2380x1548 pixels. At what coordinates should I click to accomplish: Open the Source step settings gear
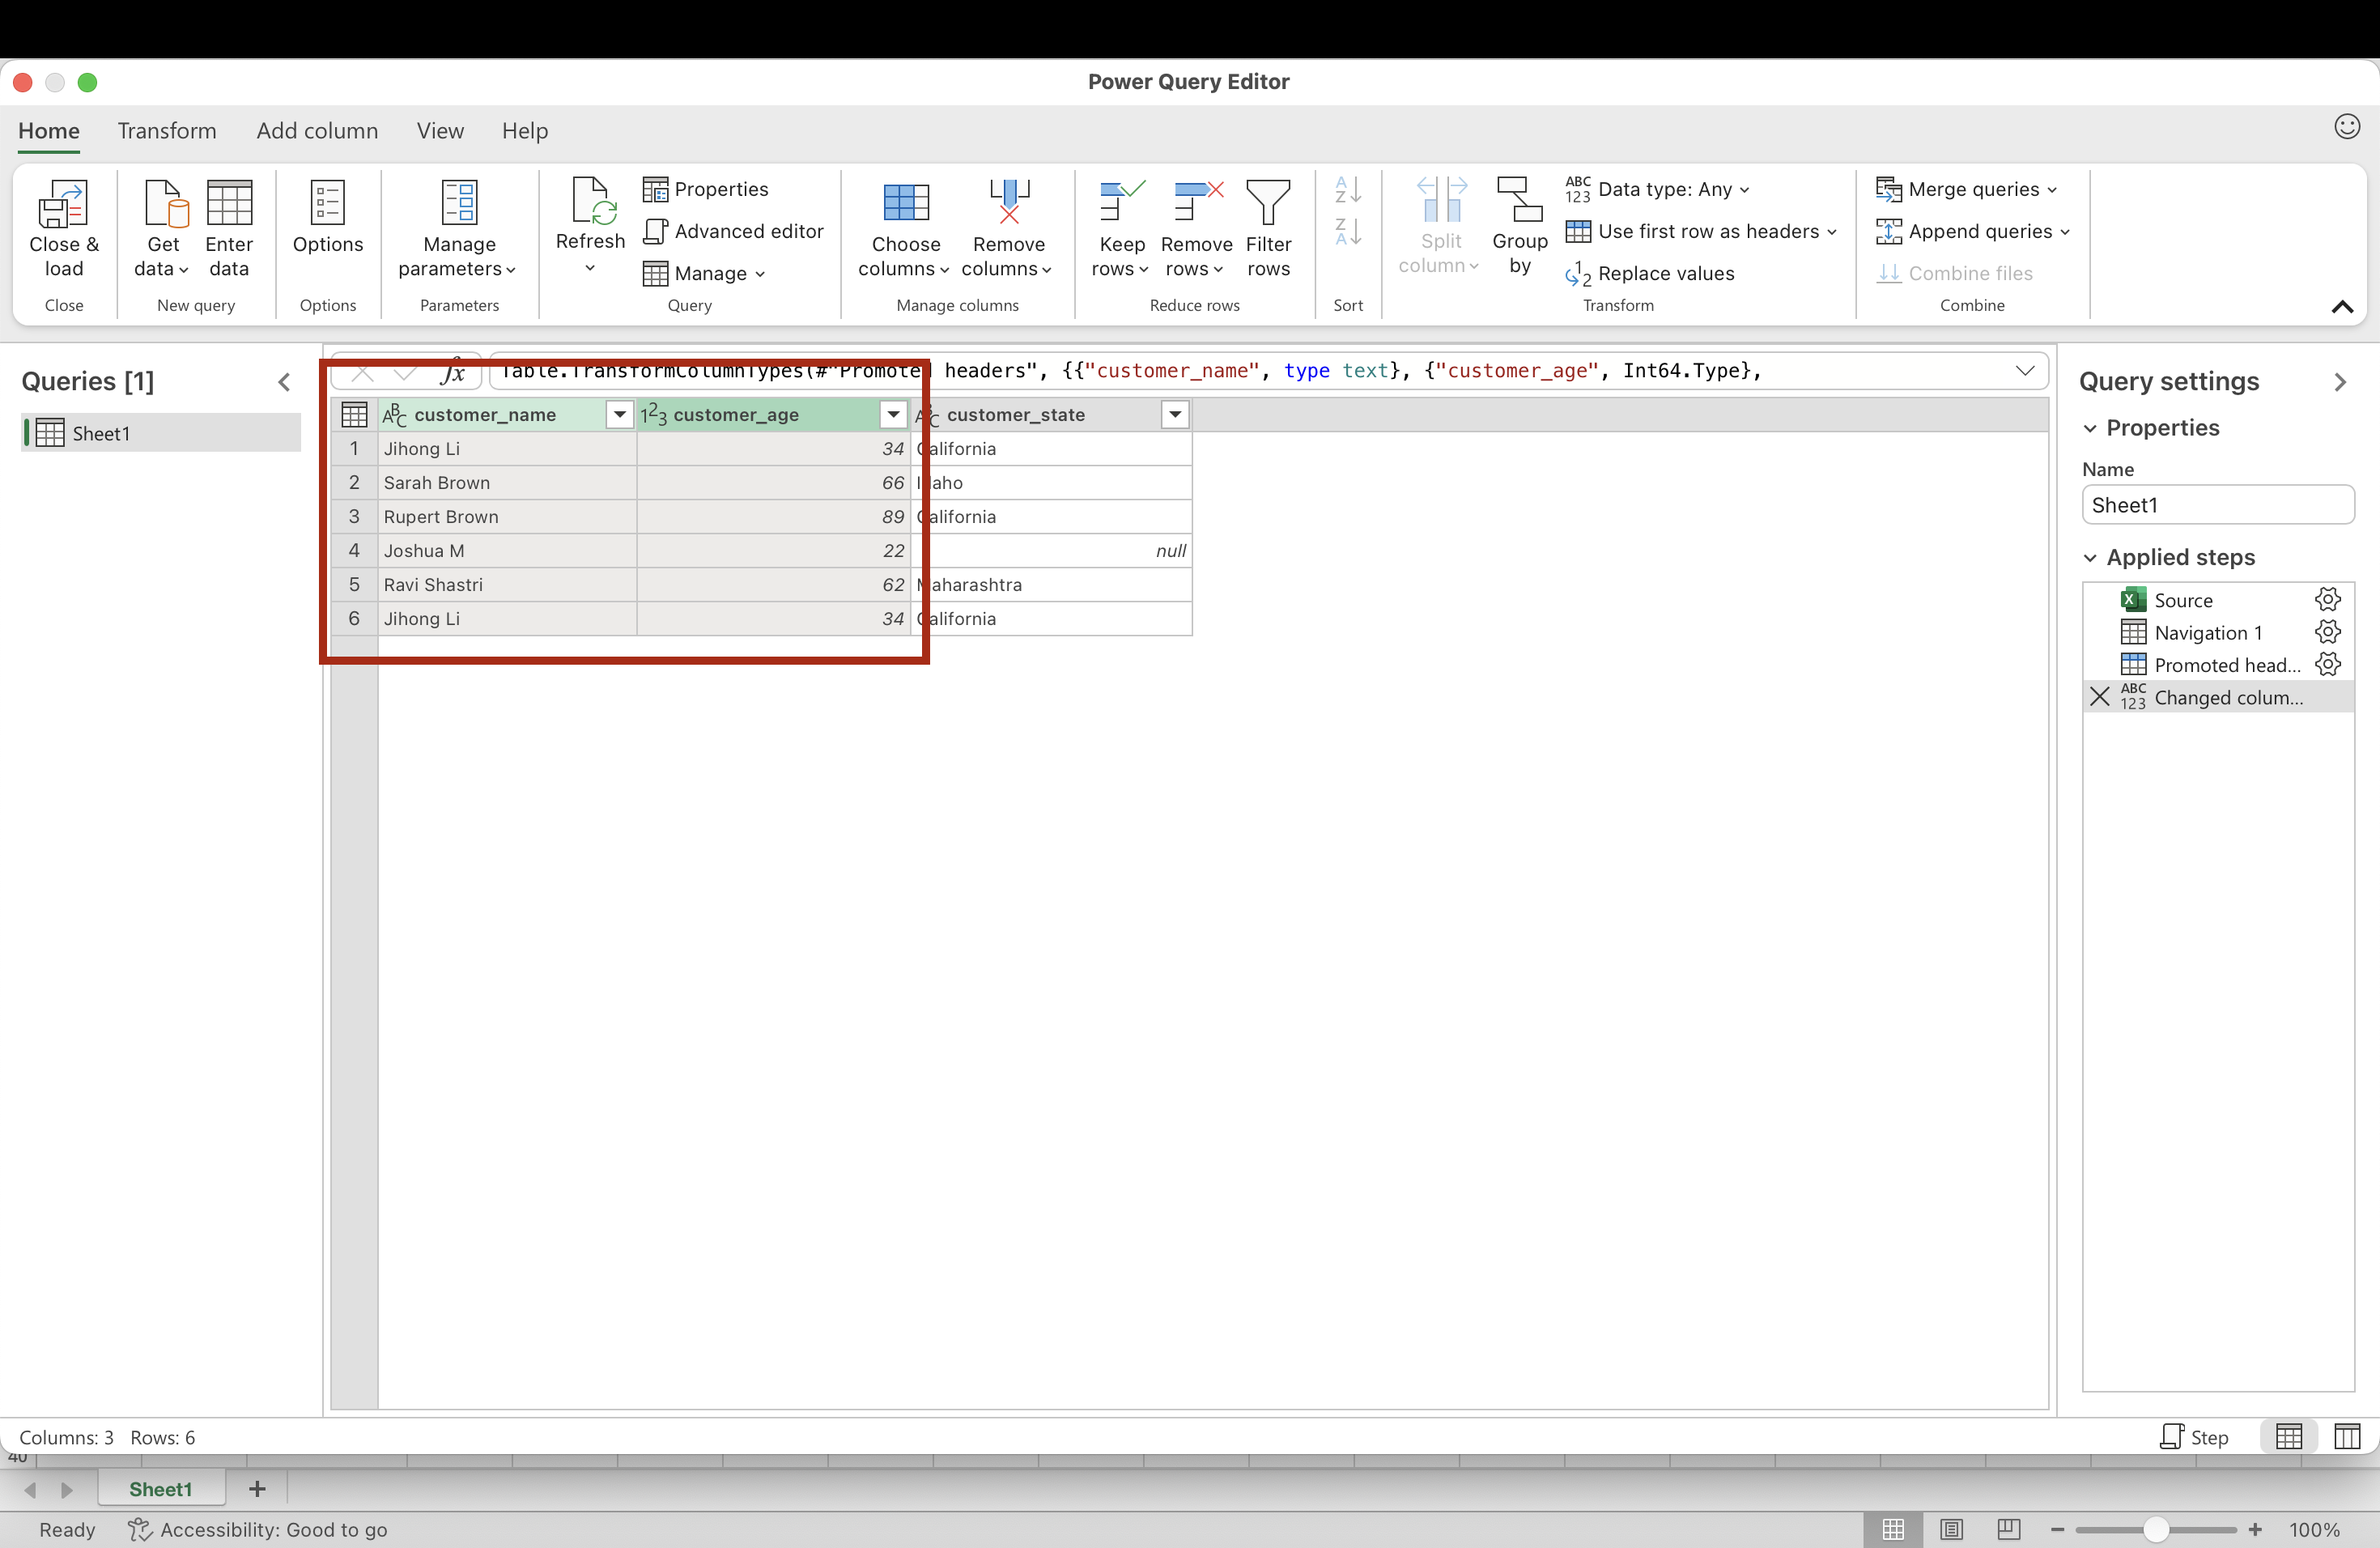click(2328, 600)
